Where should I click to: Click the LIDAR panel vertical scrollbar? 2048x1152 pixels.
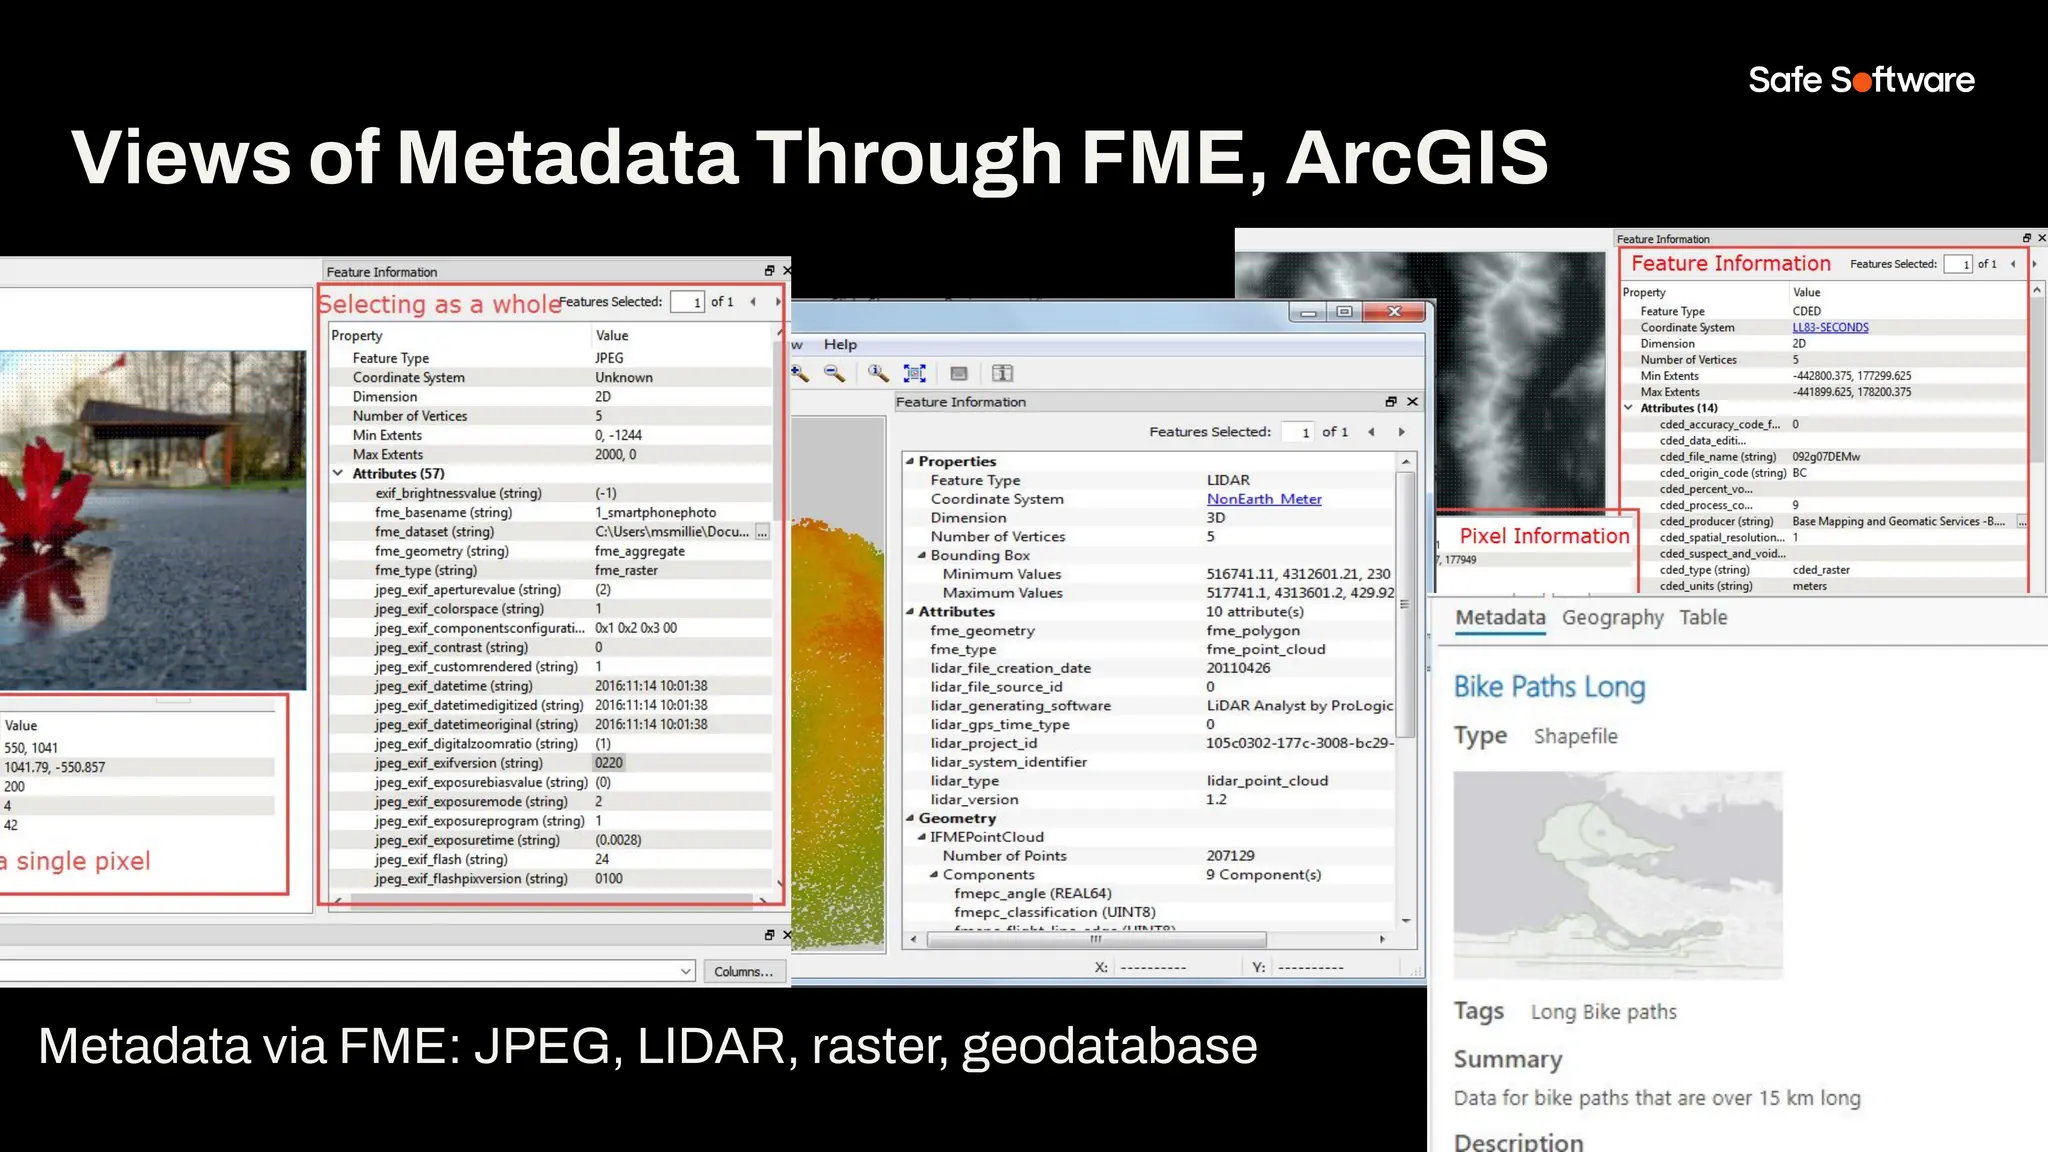click(1406, 603)
